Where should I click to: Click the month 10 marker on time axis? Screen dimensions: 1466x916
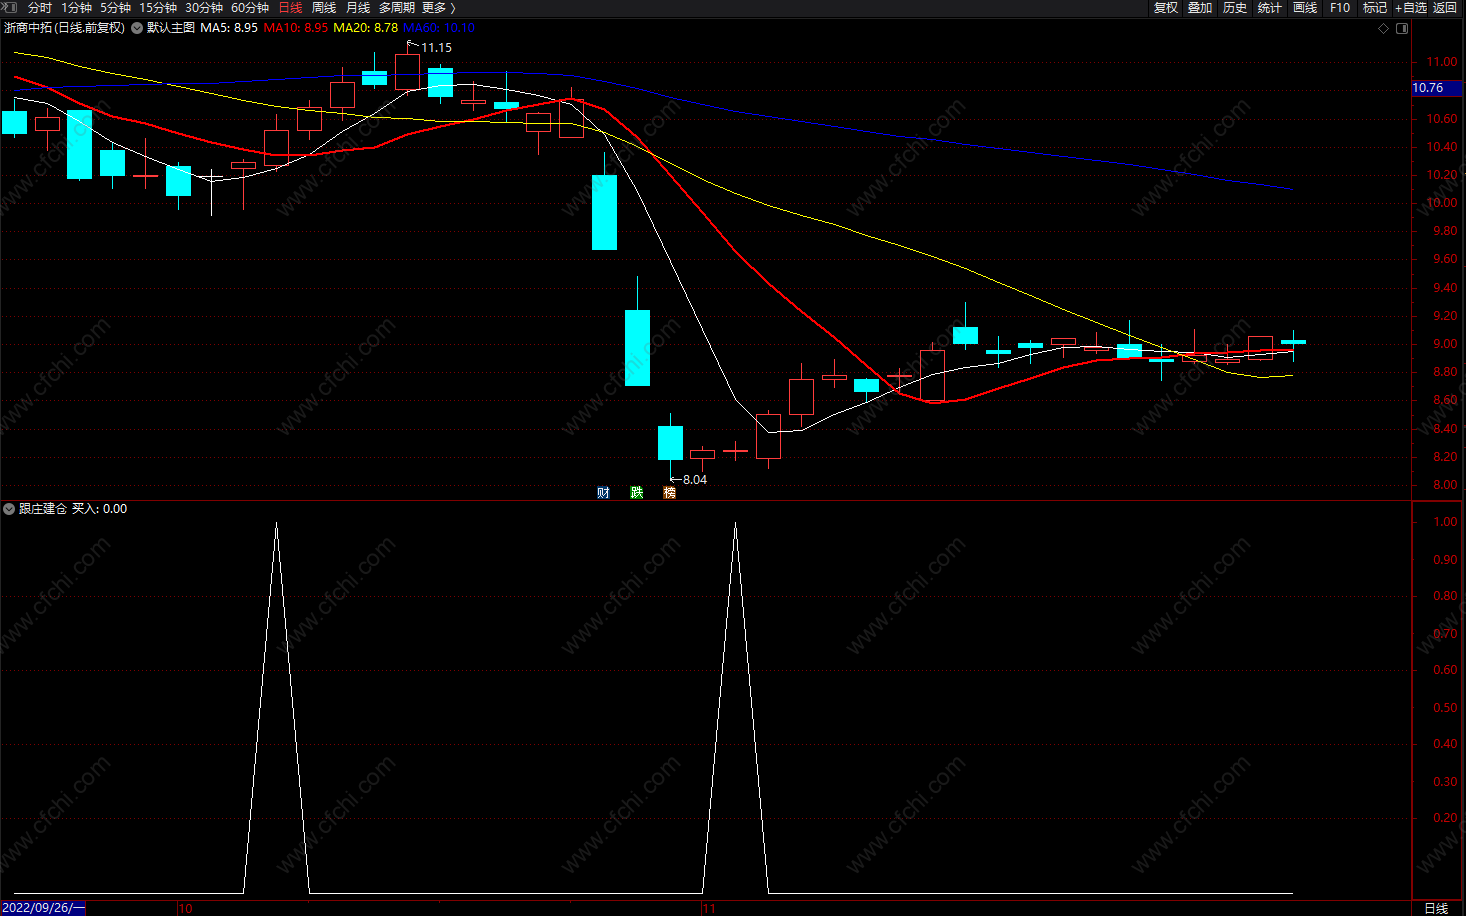point(185,909)
